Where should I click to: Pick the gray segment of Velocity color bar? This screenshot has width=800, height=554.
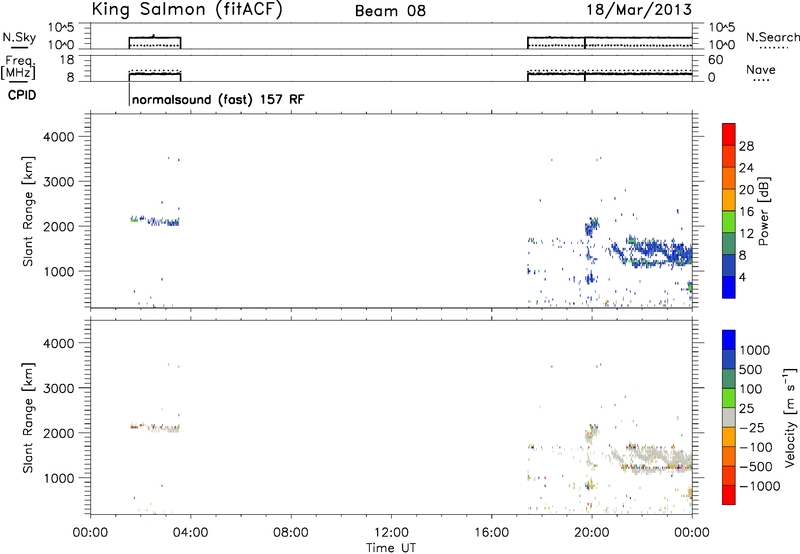[x=729, y=417]
